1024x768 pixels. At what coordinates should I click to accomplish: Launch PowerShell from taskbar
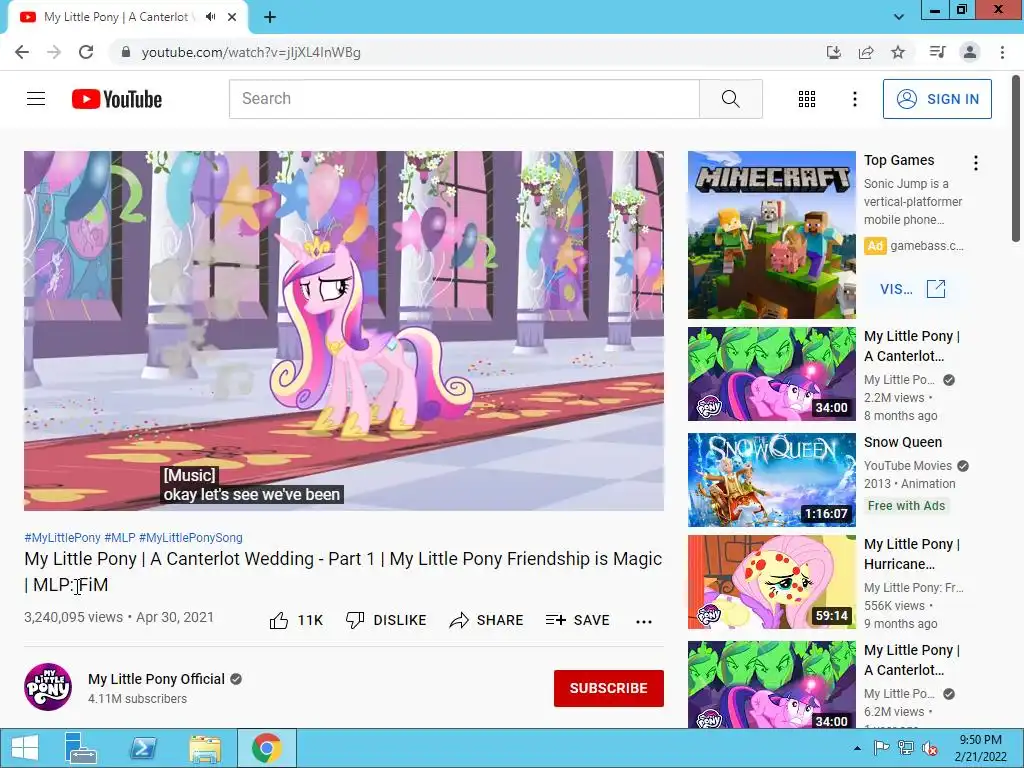coord(143,748)
